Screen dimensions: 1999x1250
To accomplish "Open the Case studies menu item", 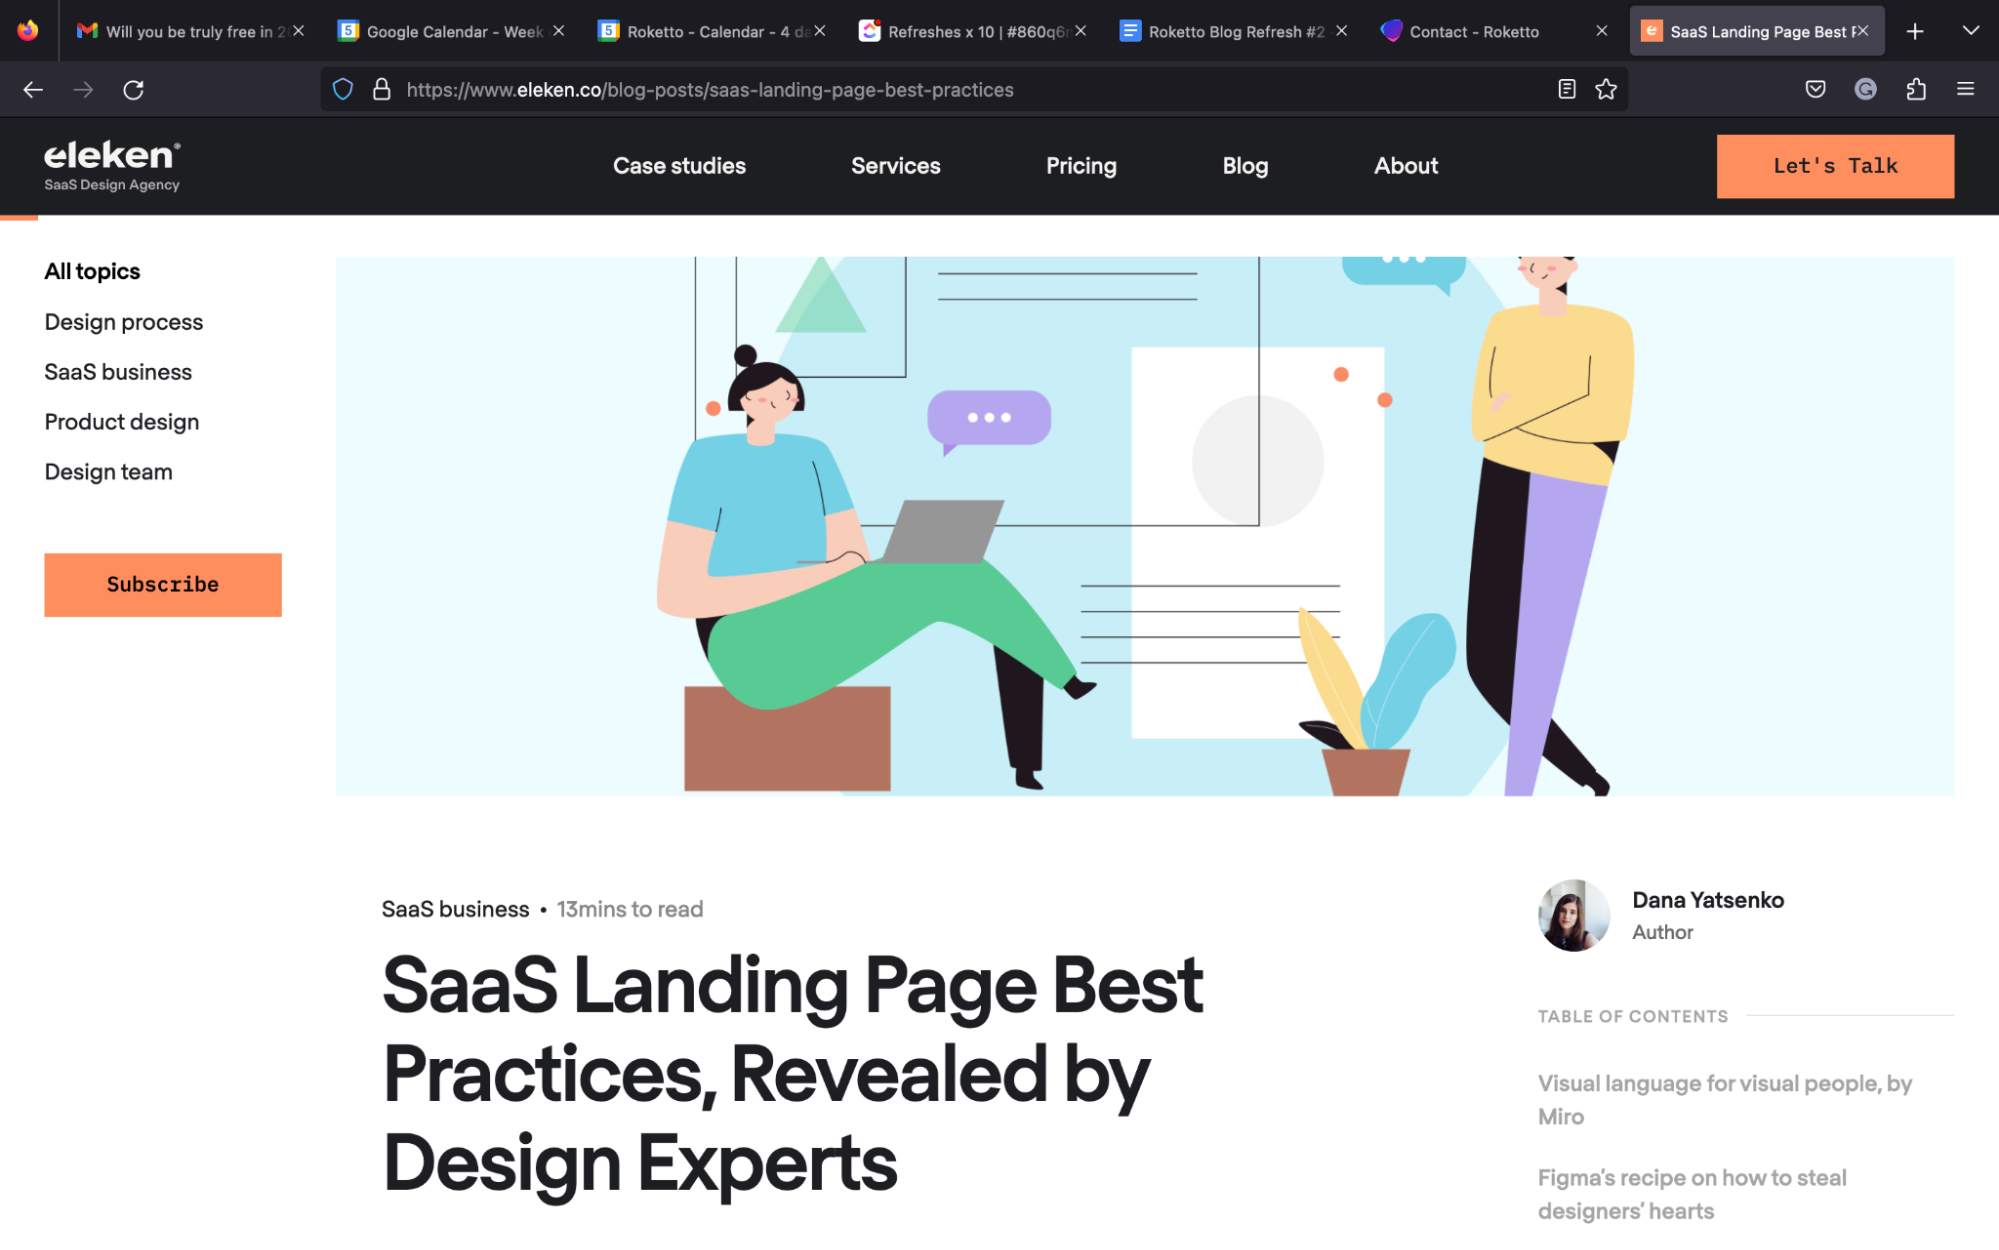I will [678, 166].
